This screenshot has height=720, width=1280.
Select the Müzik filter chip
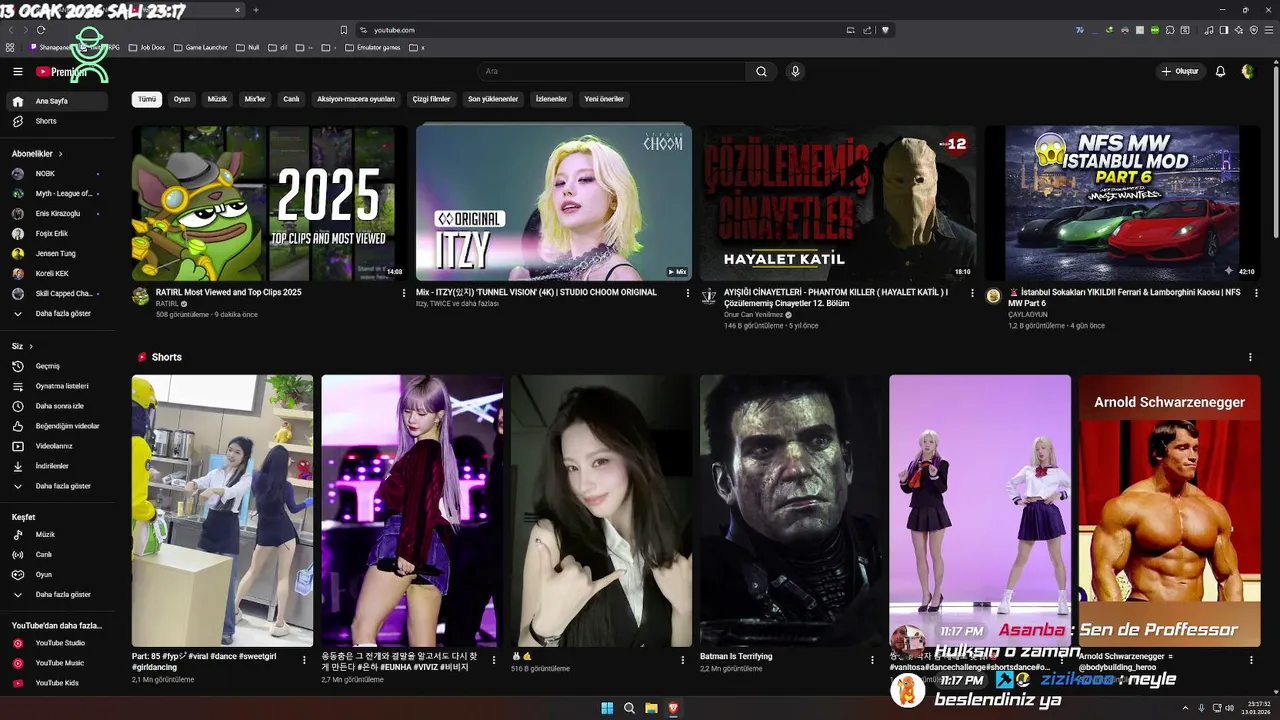point(217,99)
